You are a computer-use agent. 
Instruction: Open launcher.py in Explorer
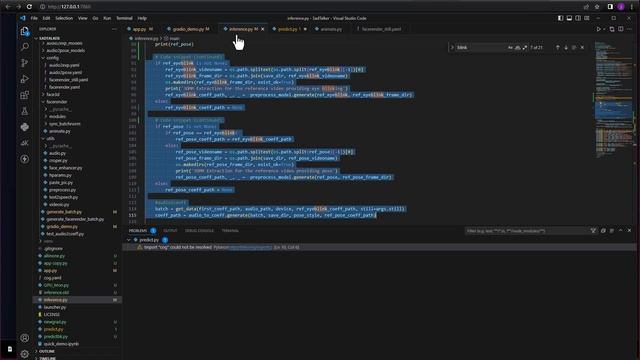click(x=55, y=307)
